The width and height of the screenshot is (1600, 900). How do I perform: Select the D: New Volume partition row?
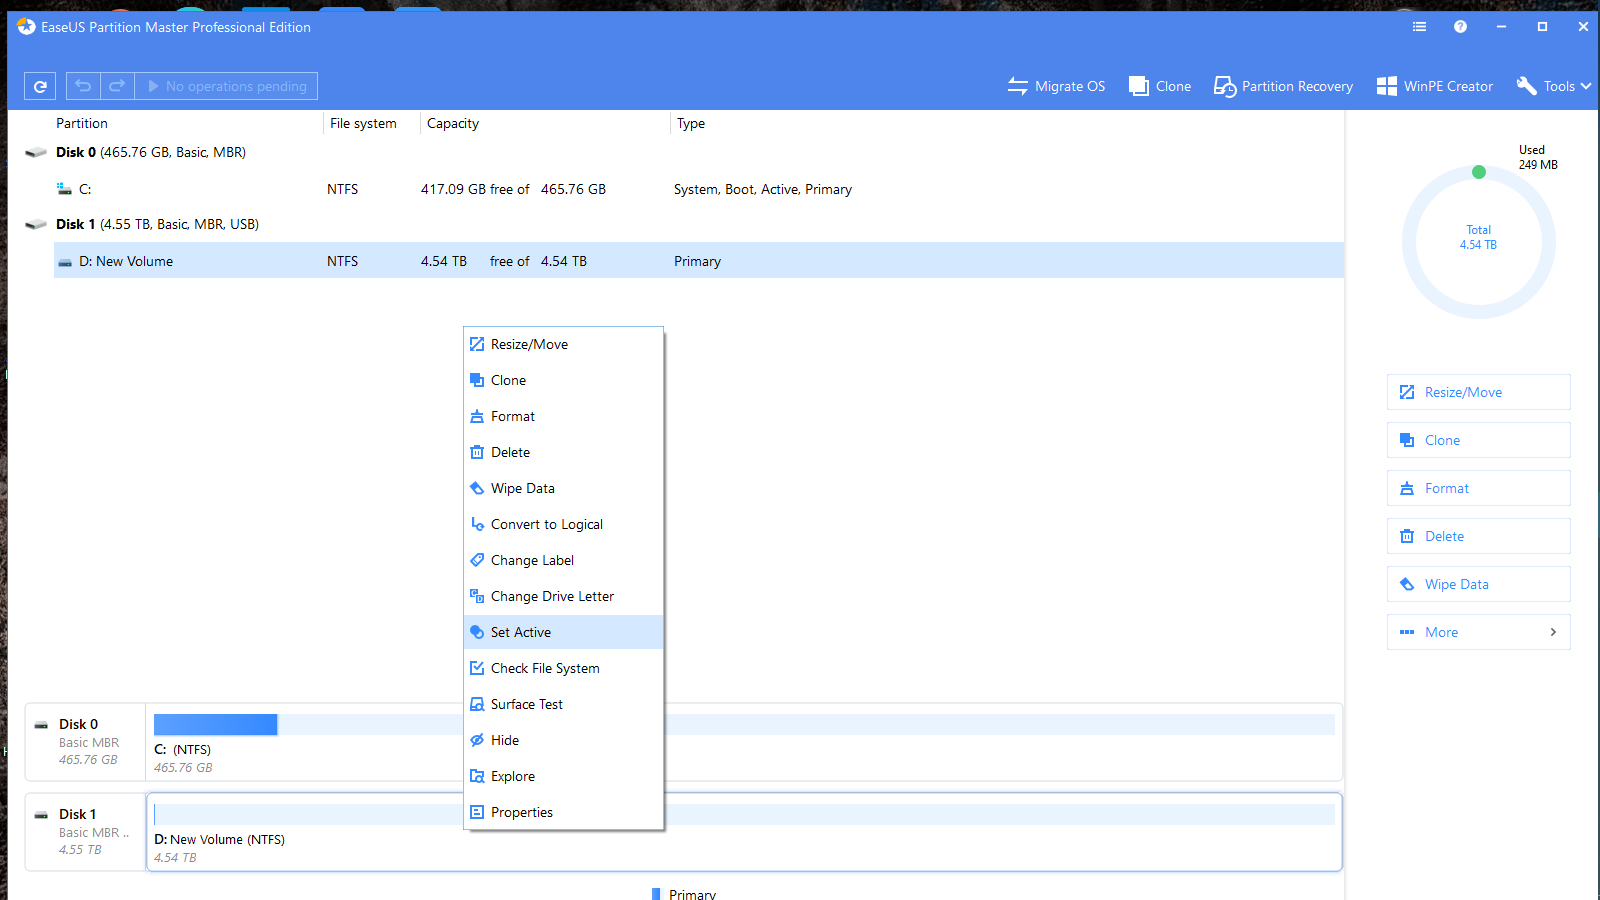coord(698,261)
